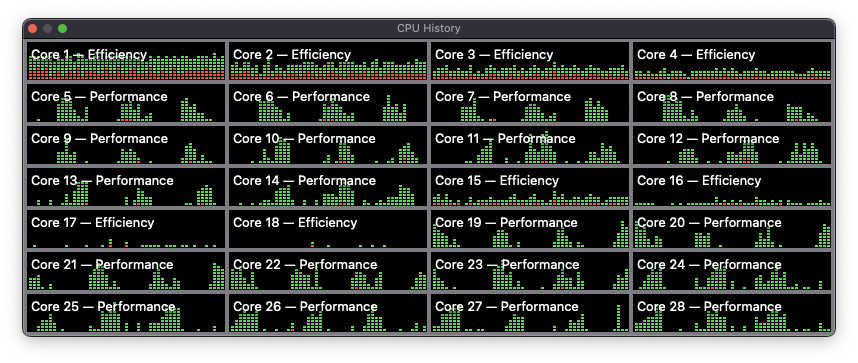Image resolution: width=858 pixels, height=363 pixels.
Task: Select the Core 13 Performance graph
Action: pyautogui.click(x=126, y=187)
